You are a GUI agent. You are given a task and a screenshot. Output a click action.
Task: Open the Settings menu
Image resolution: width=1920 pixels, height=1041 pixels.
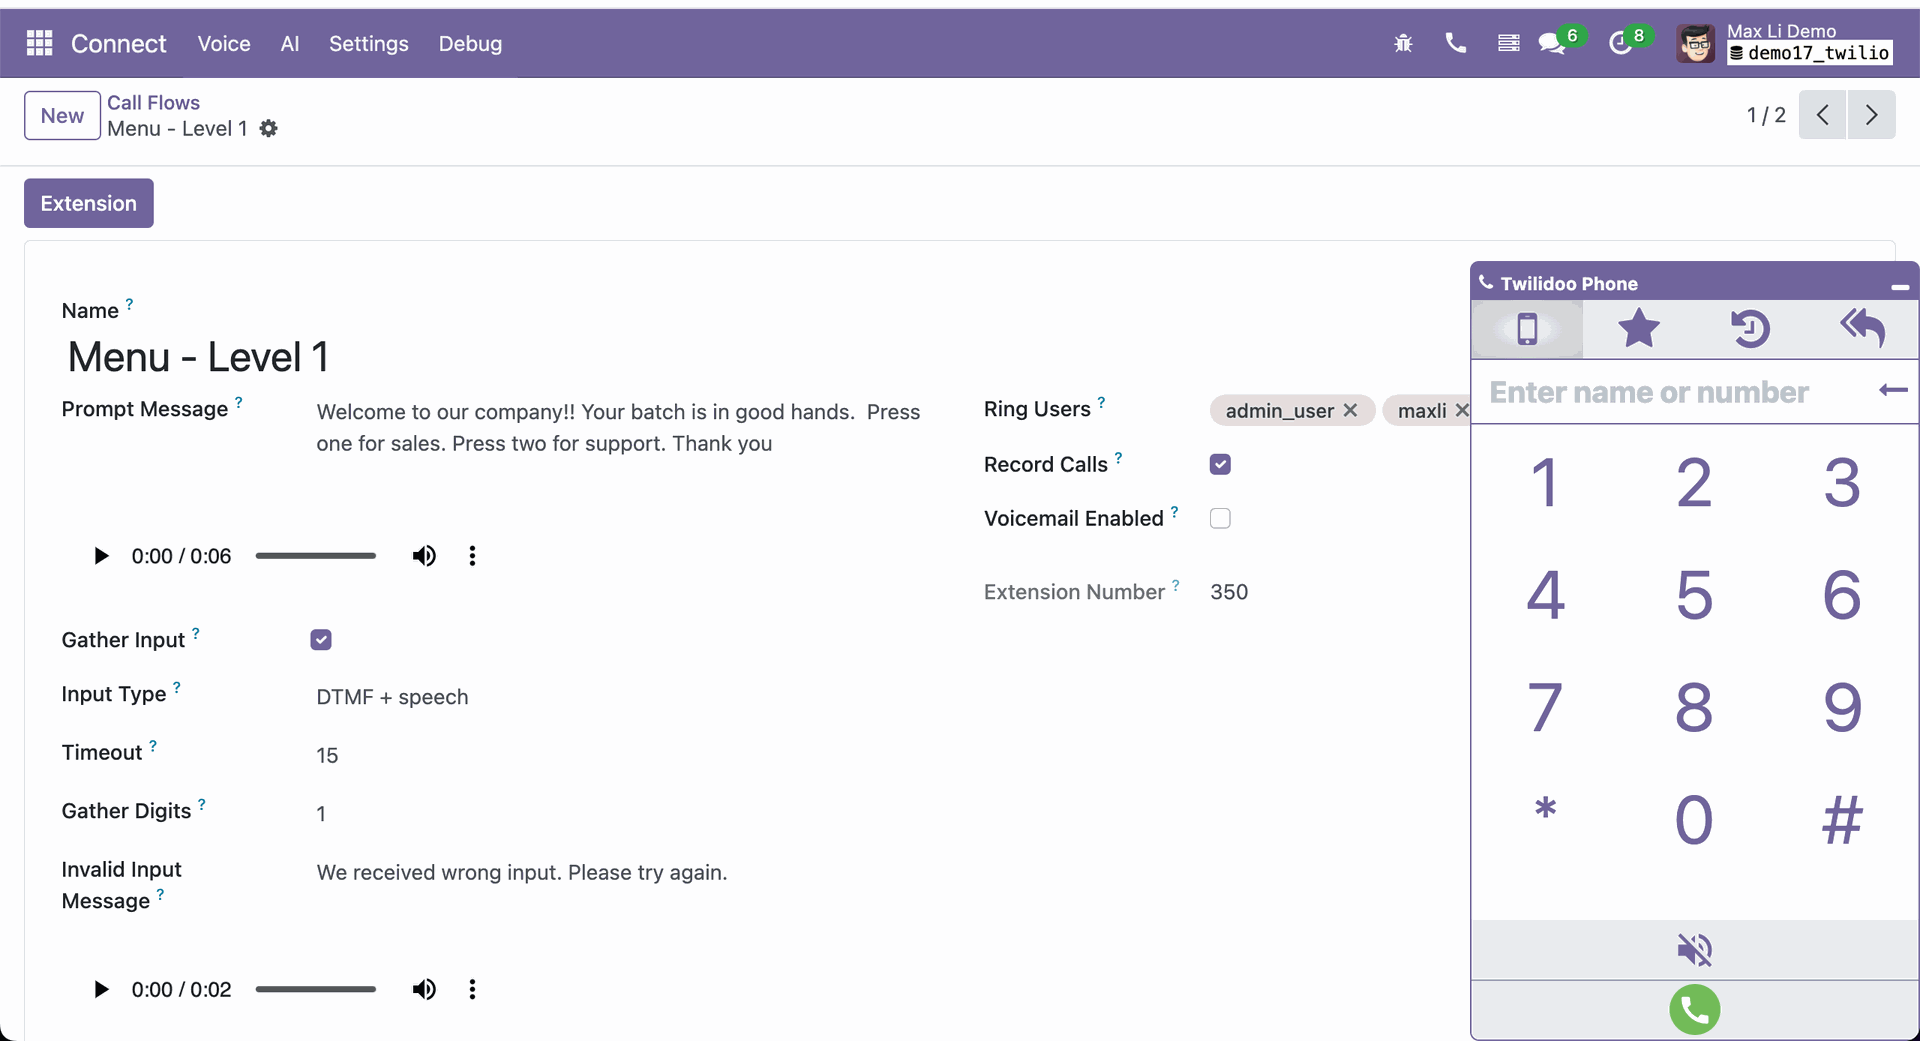pos(368,44)
